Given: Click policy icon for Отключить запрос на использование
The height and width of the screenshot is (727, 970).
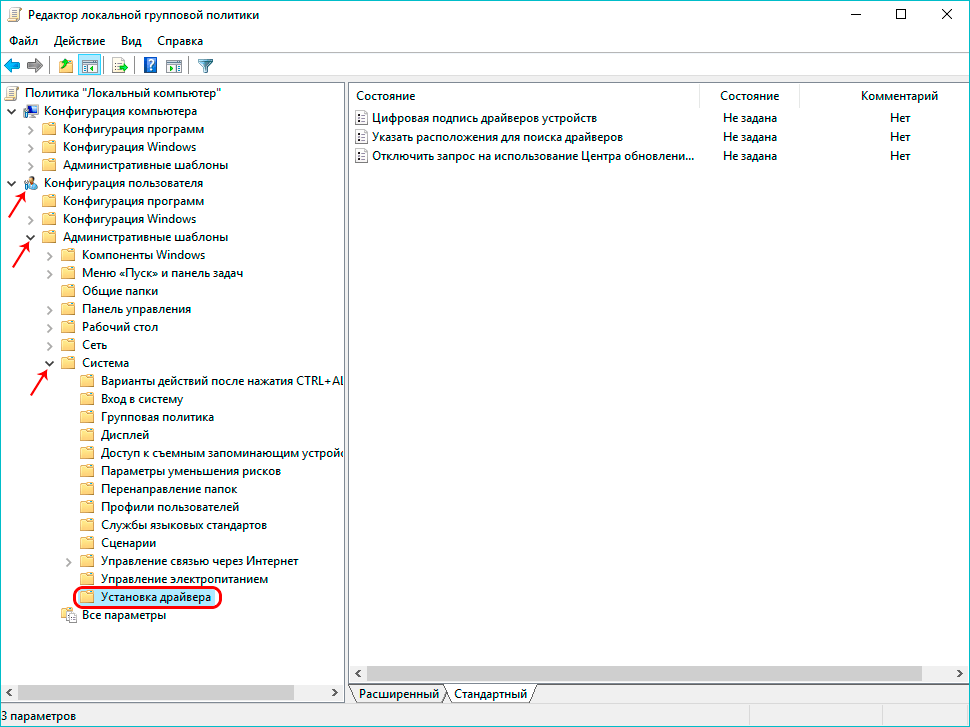Looking at the screenshot, I should point(361,156).
